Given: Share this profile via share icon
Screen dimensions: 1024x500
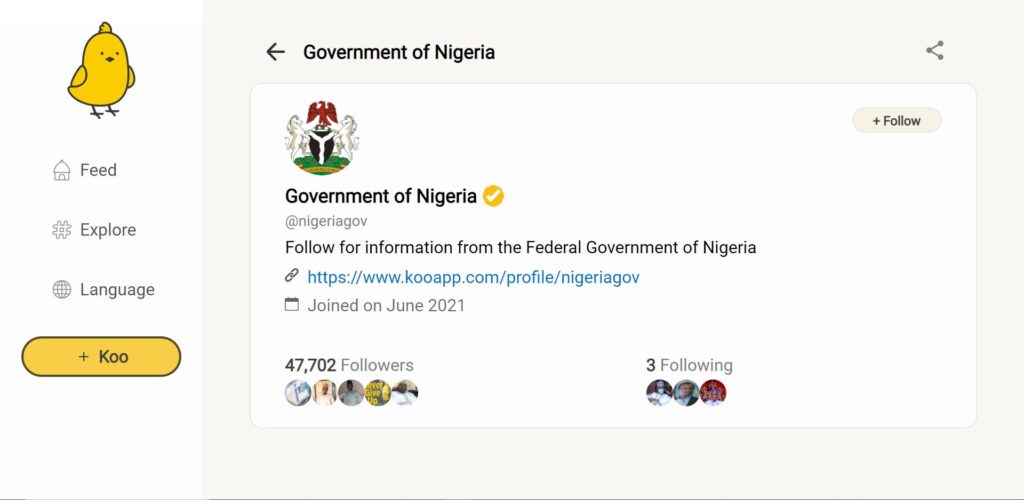Looking at the screenshot, I should coord(935,50).
